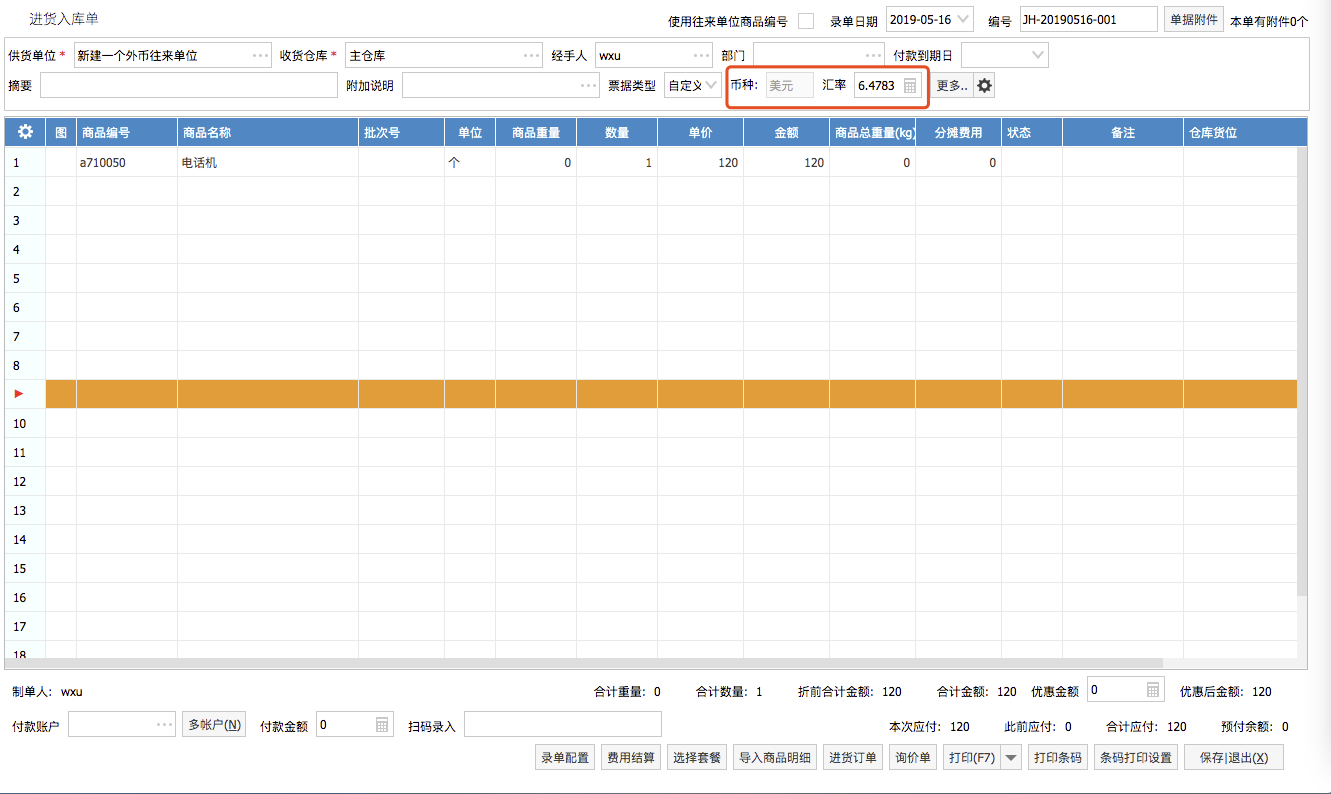Image resolution: width=1331 pixels, height=794 pixels.
Task: Click 保存|退出(X) button
Action: tap(1233, 758)
